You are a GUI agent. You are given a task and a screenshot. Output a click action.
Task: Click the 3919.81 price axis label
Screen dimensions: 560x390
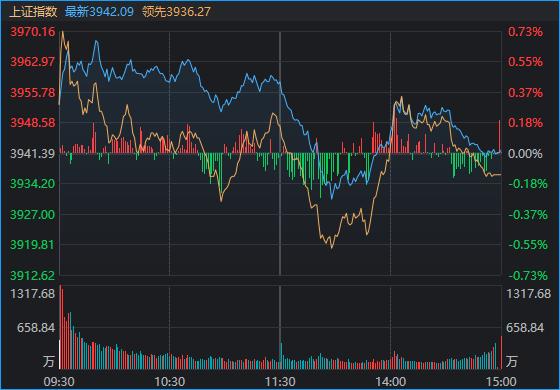(33, 245)
